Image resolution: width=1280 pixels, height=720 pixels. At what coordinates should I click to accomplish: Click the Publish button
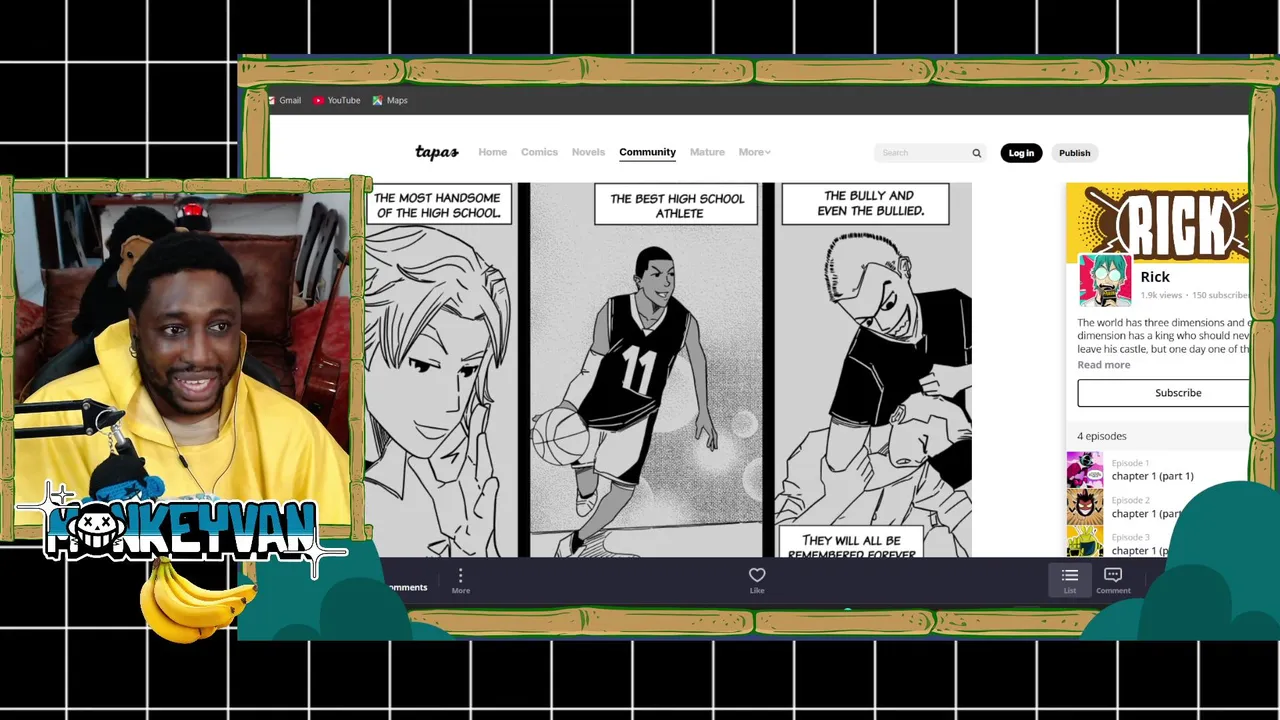(x=1075, y=153)
